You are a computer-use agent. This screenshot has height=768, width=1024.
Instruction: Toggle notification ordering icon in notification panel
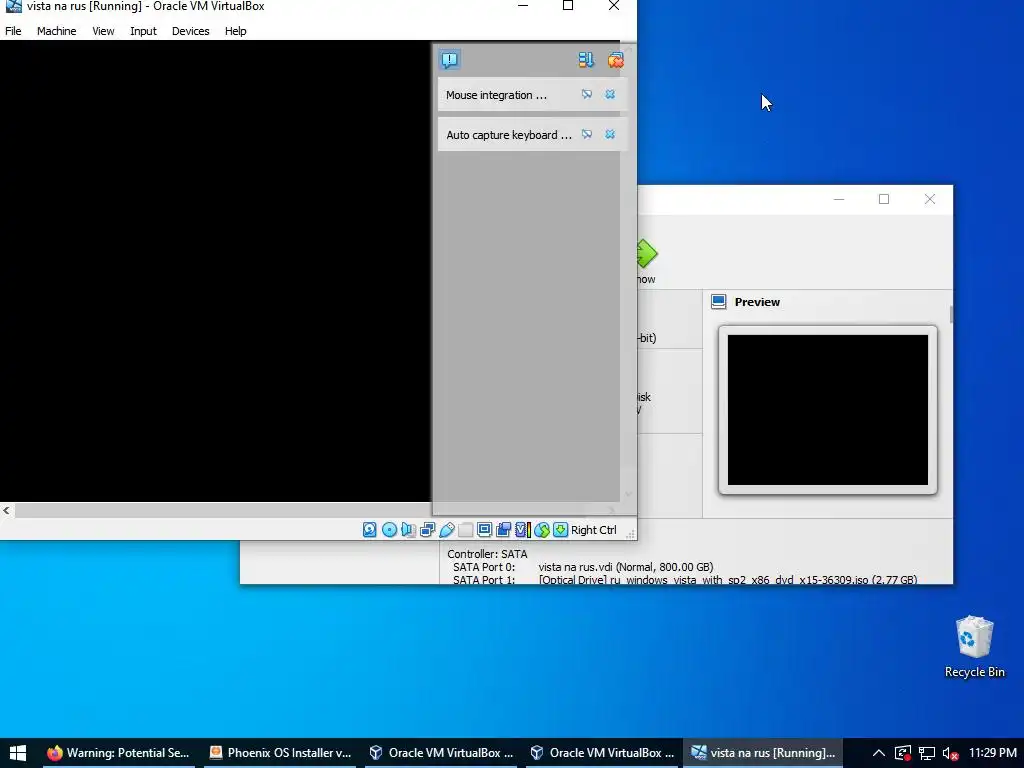tap(586, 60)
